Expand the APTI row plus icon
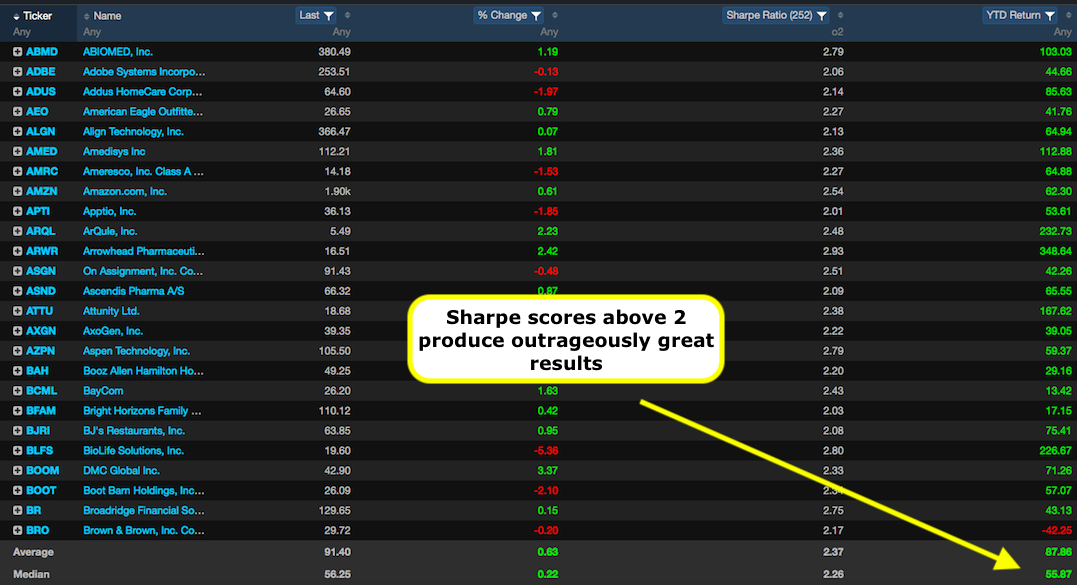 17,211
